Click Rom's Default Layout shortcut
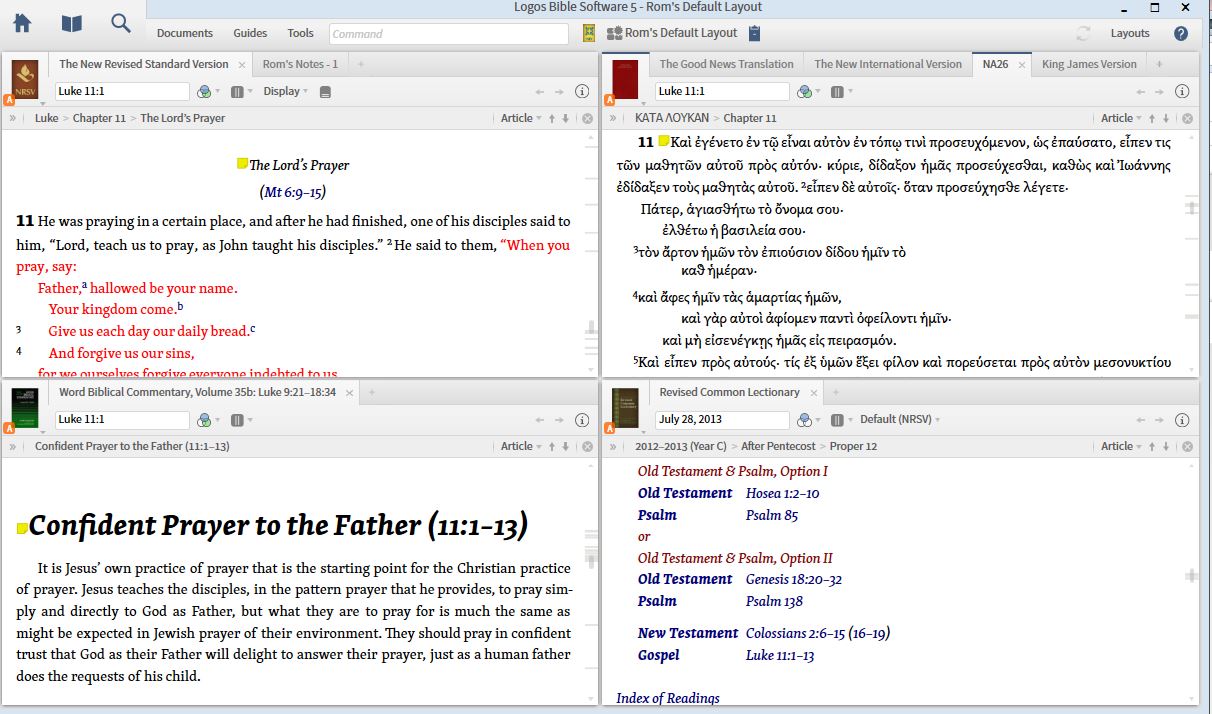 (x=672, y=33)
